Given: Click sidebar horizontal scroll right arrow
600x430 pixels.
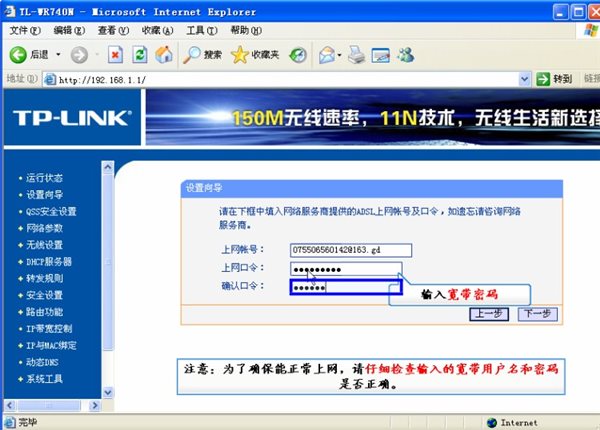Looking at the screenshot, I should pyautogui.click(x=94, y=405).
